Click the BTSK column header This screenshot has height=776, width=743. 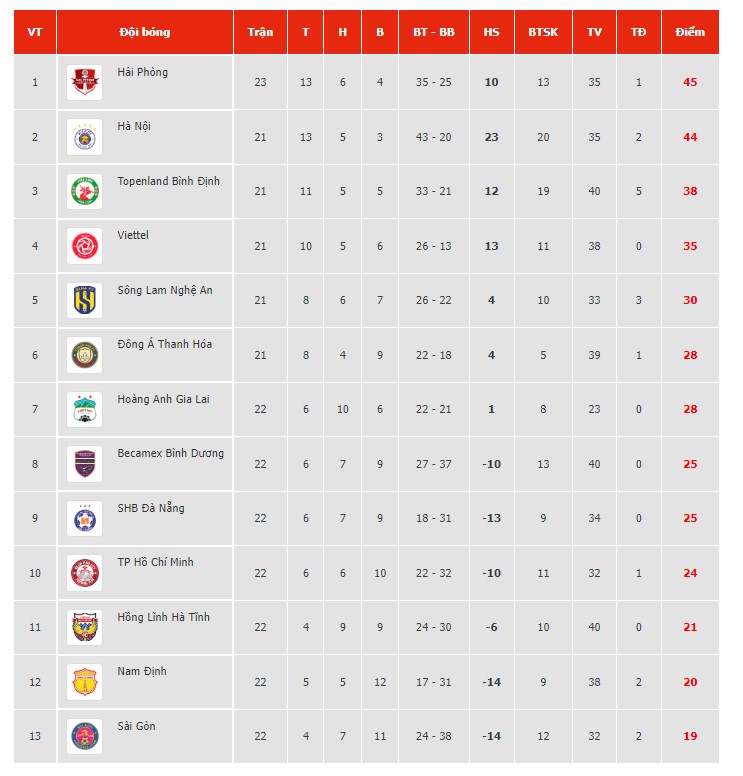543,32
